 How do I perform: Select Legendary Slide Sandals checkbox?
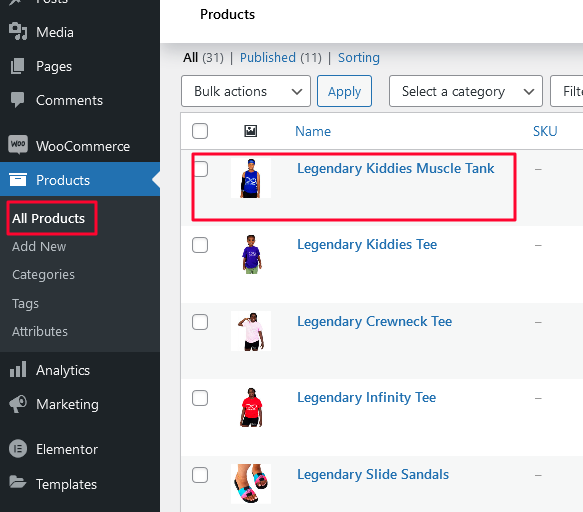tap(200, 475)
